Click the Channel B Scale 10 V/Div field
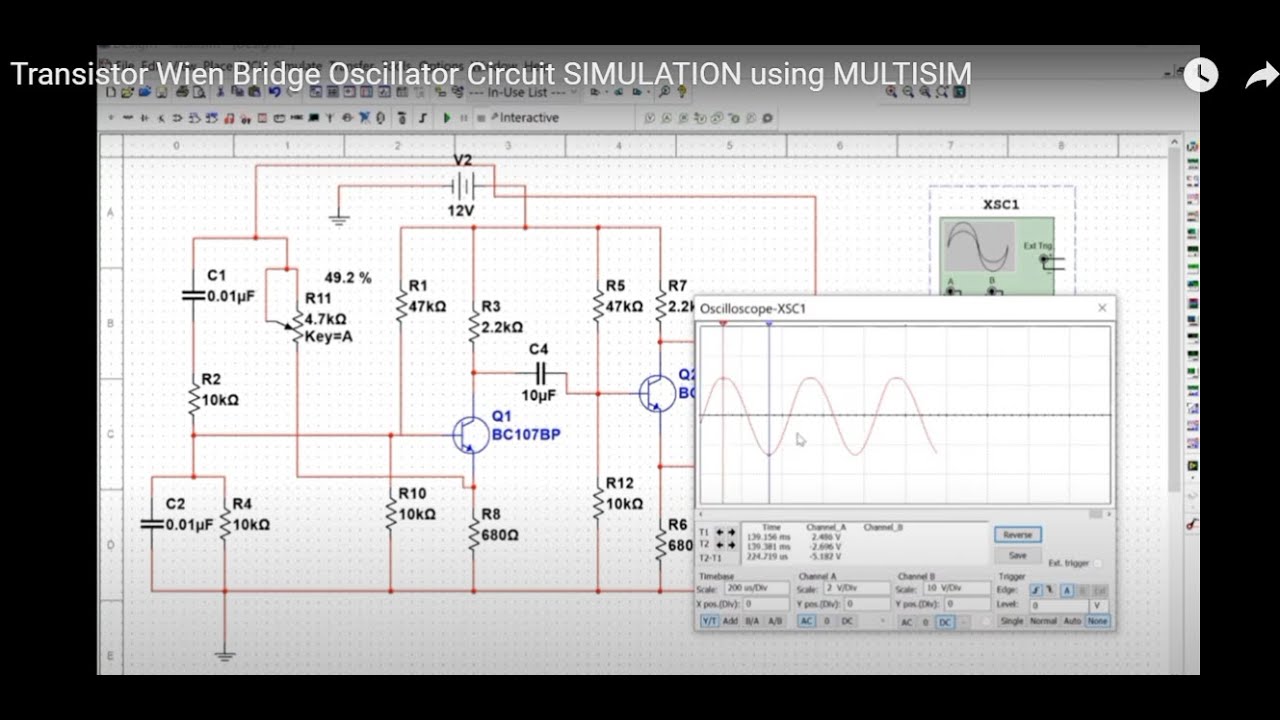This screenshot has height=720, width=1280. tap(957, 588)
